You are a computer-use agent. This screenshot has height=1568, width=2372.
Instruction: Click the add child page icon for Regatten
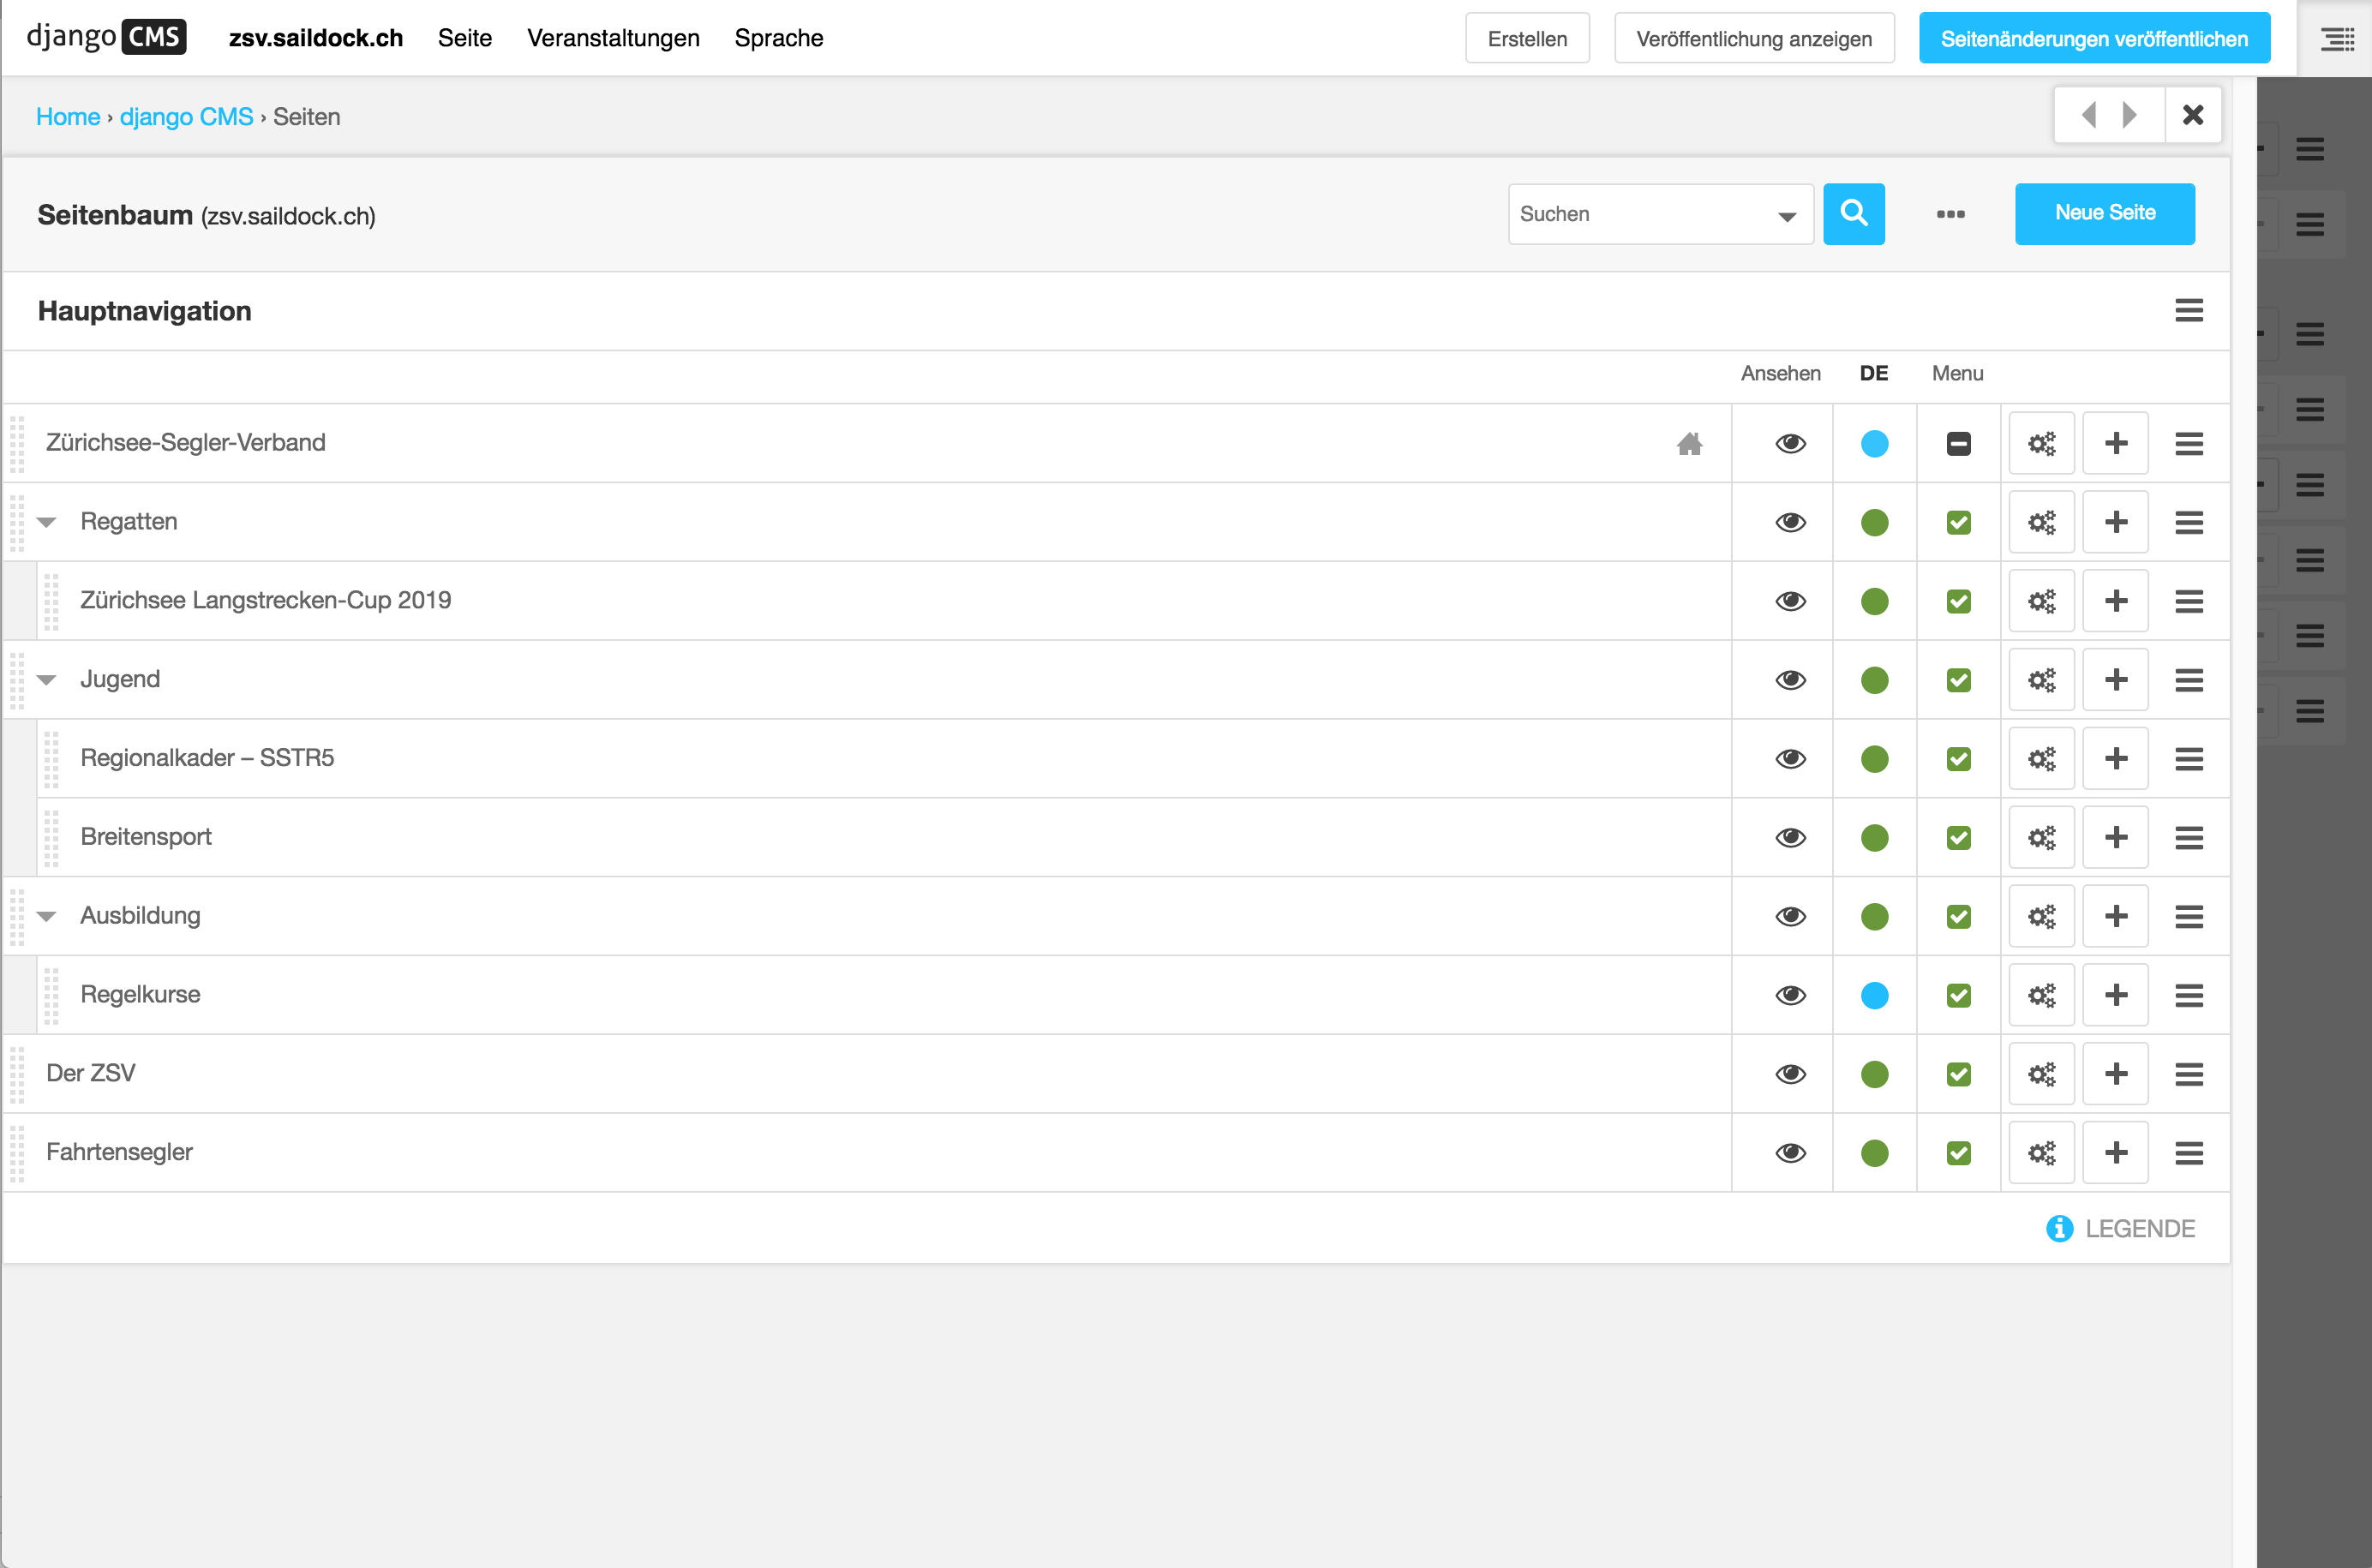pos(2113,522)
